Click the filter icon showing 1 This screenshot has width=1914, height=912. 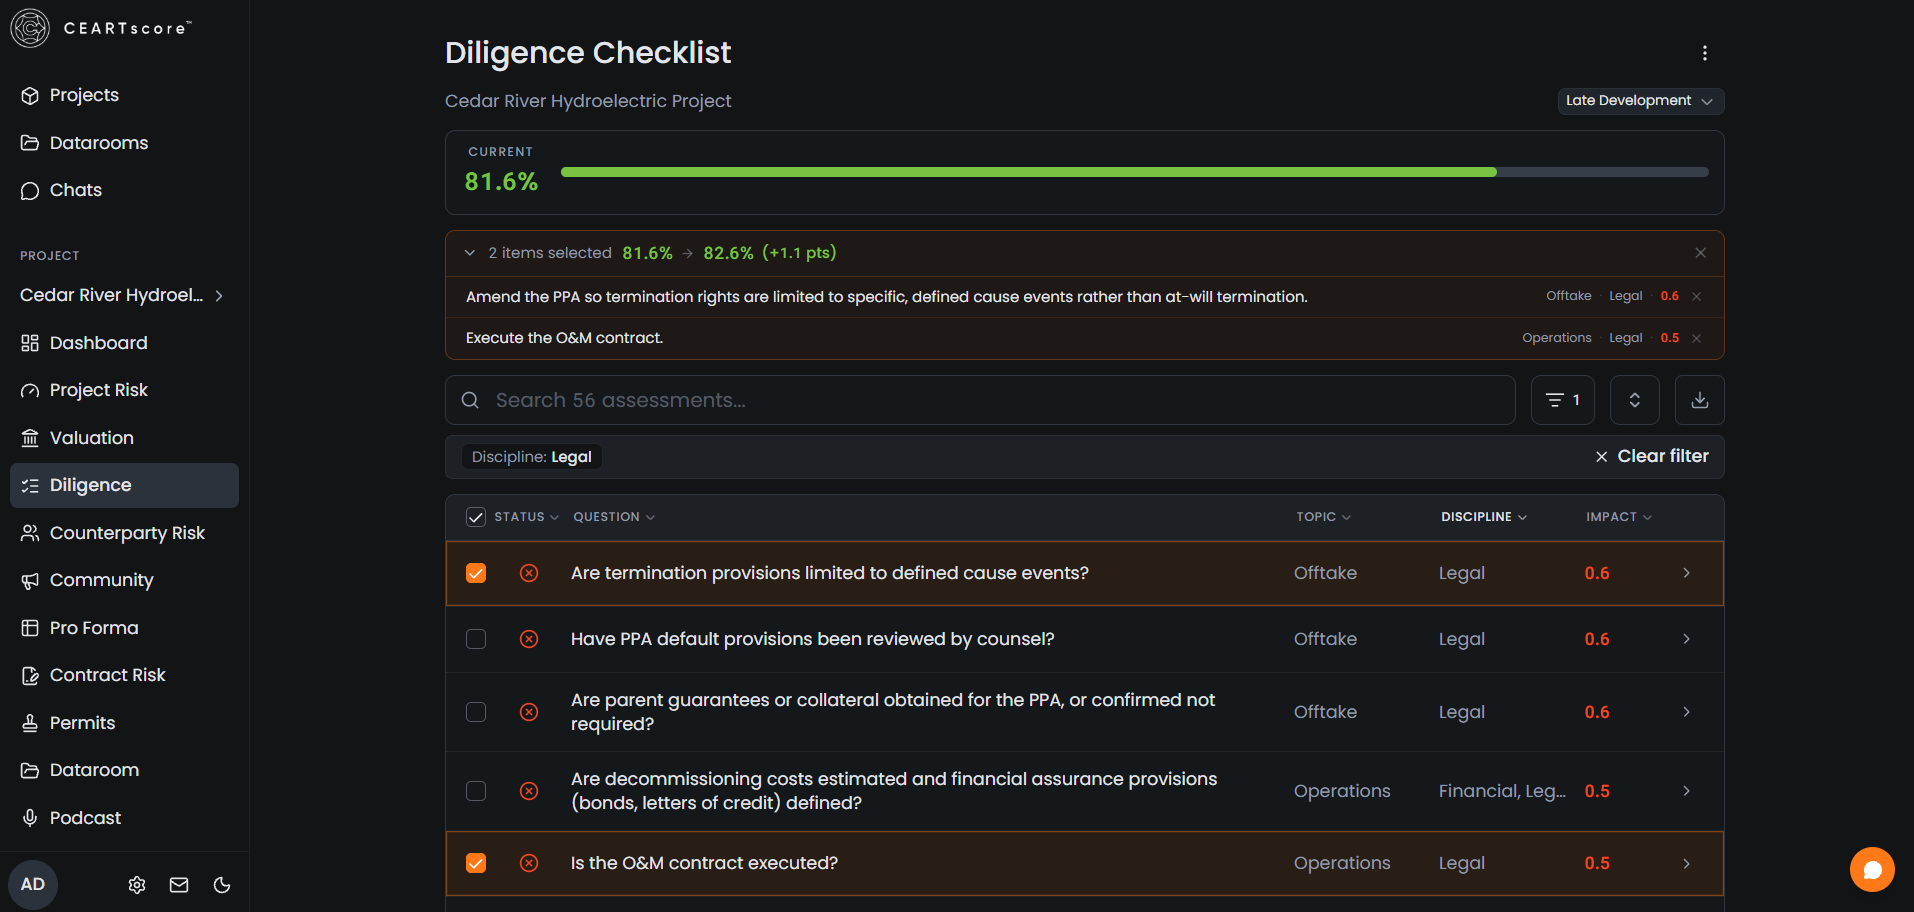coord(1562,400)
